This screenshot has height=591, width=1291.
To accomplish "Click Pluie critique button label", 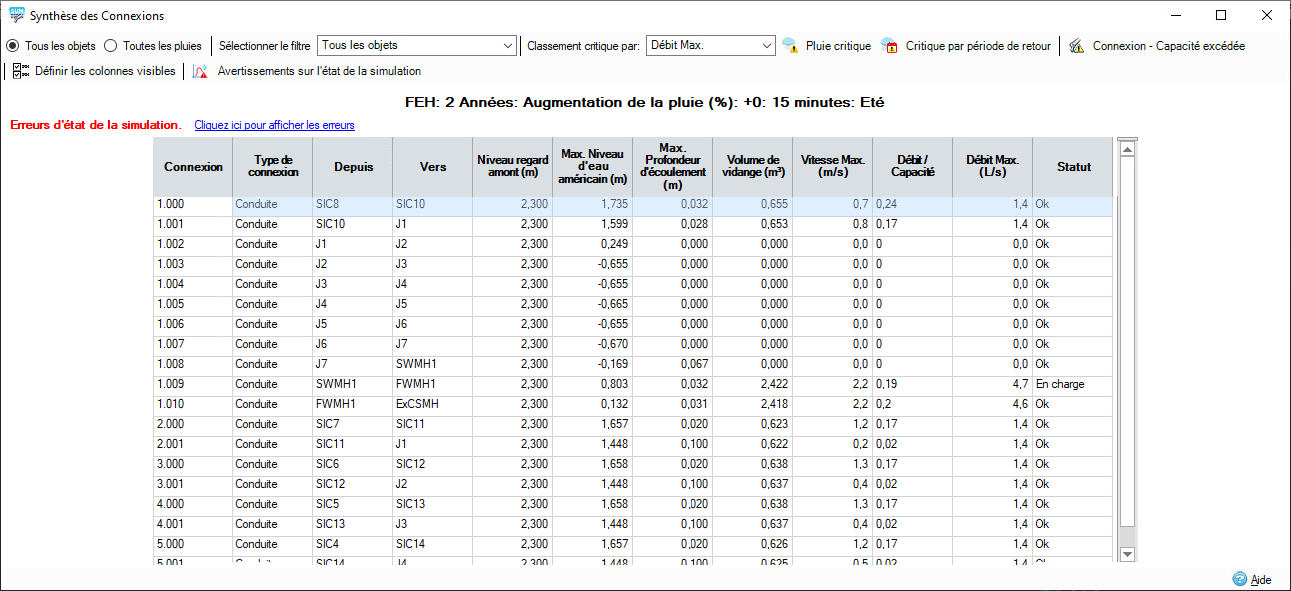I will [838, 46].
